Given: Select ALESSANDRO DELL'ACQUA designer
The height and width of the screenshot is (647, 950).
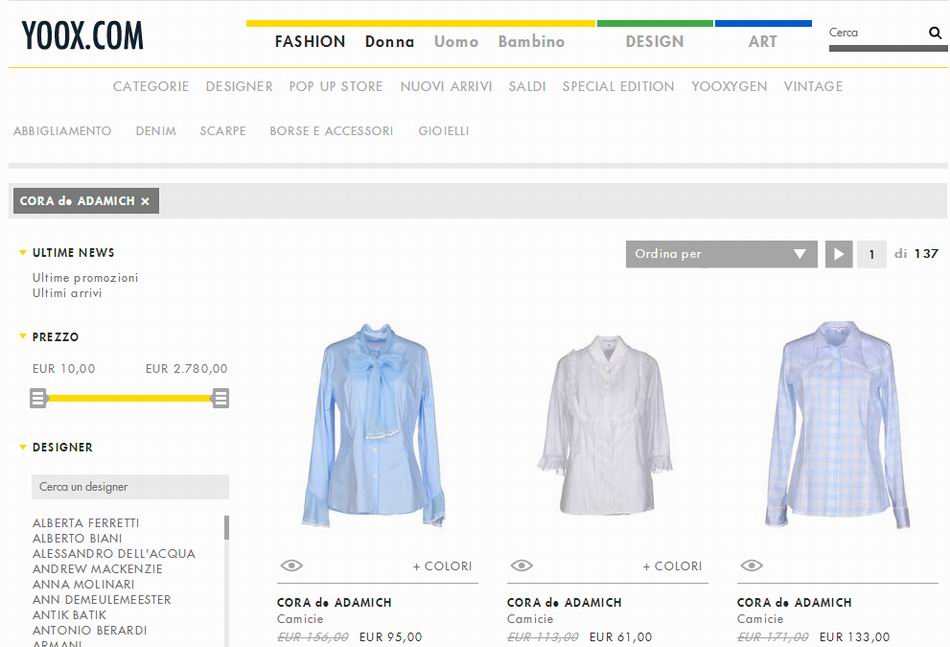Looking at the screenshot, I should 114,554.
